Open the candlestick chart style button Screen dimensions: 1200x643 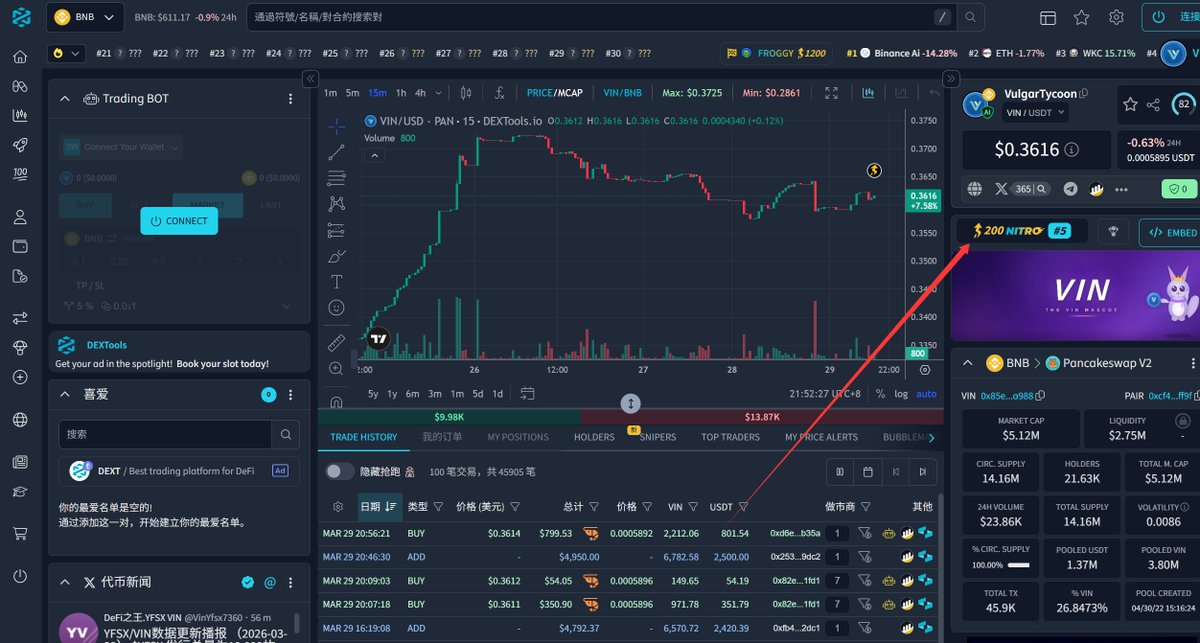[x=465, y=93]
